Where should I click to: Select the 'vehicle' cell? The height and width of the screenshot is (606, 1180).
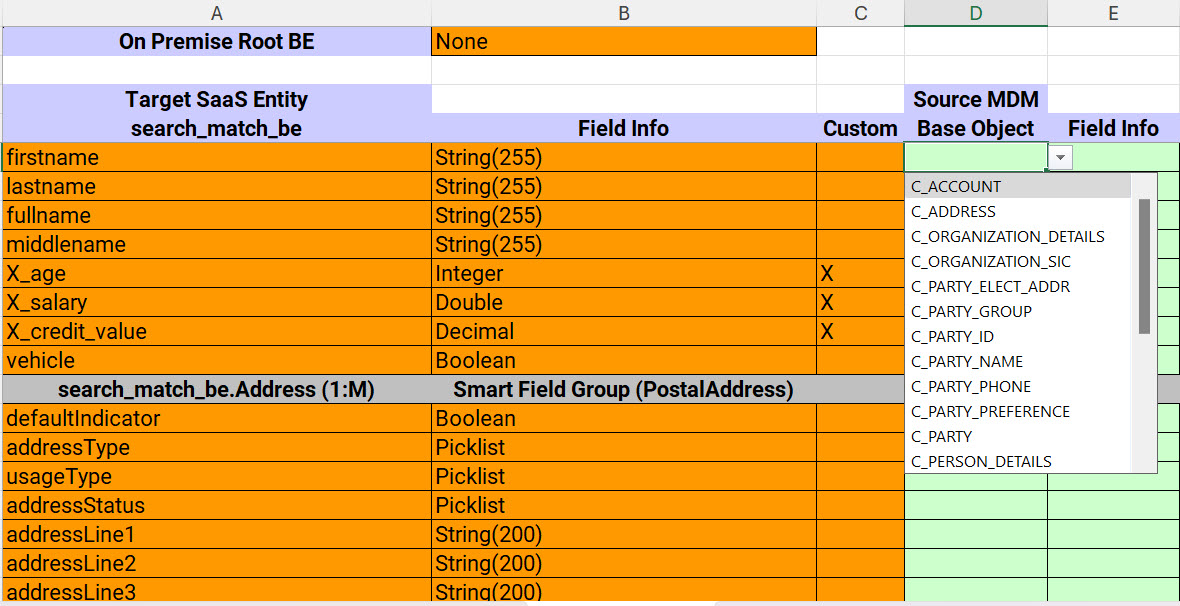(217, 361)
